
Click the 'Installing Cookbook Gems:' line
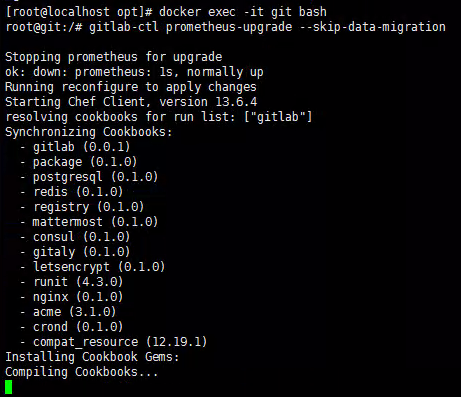[92, 357]
